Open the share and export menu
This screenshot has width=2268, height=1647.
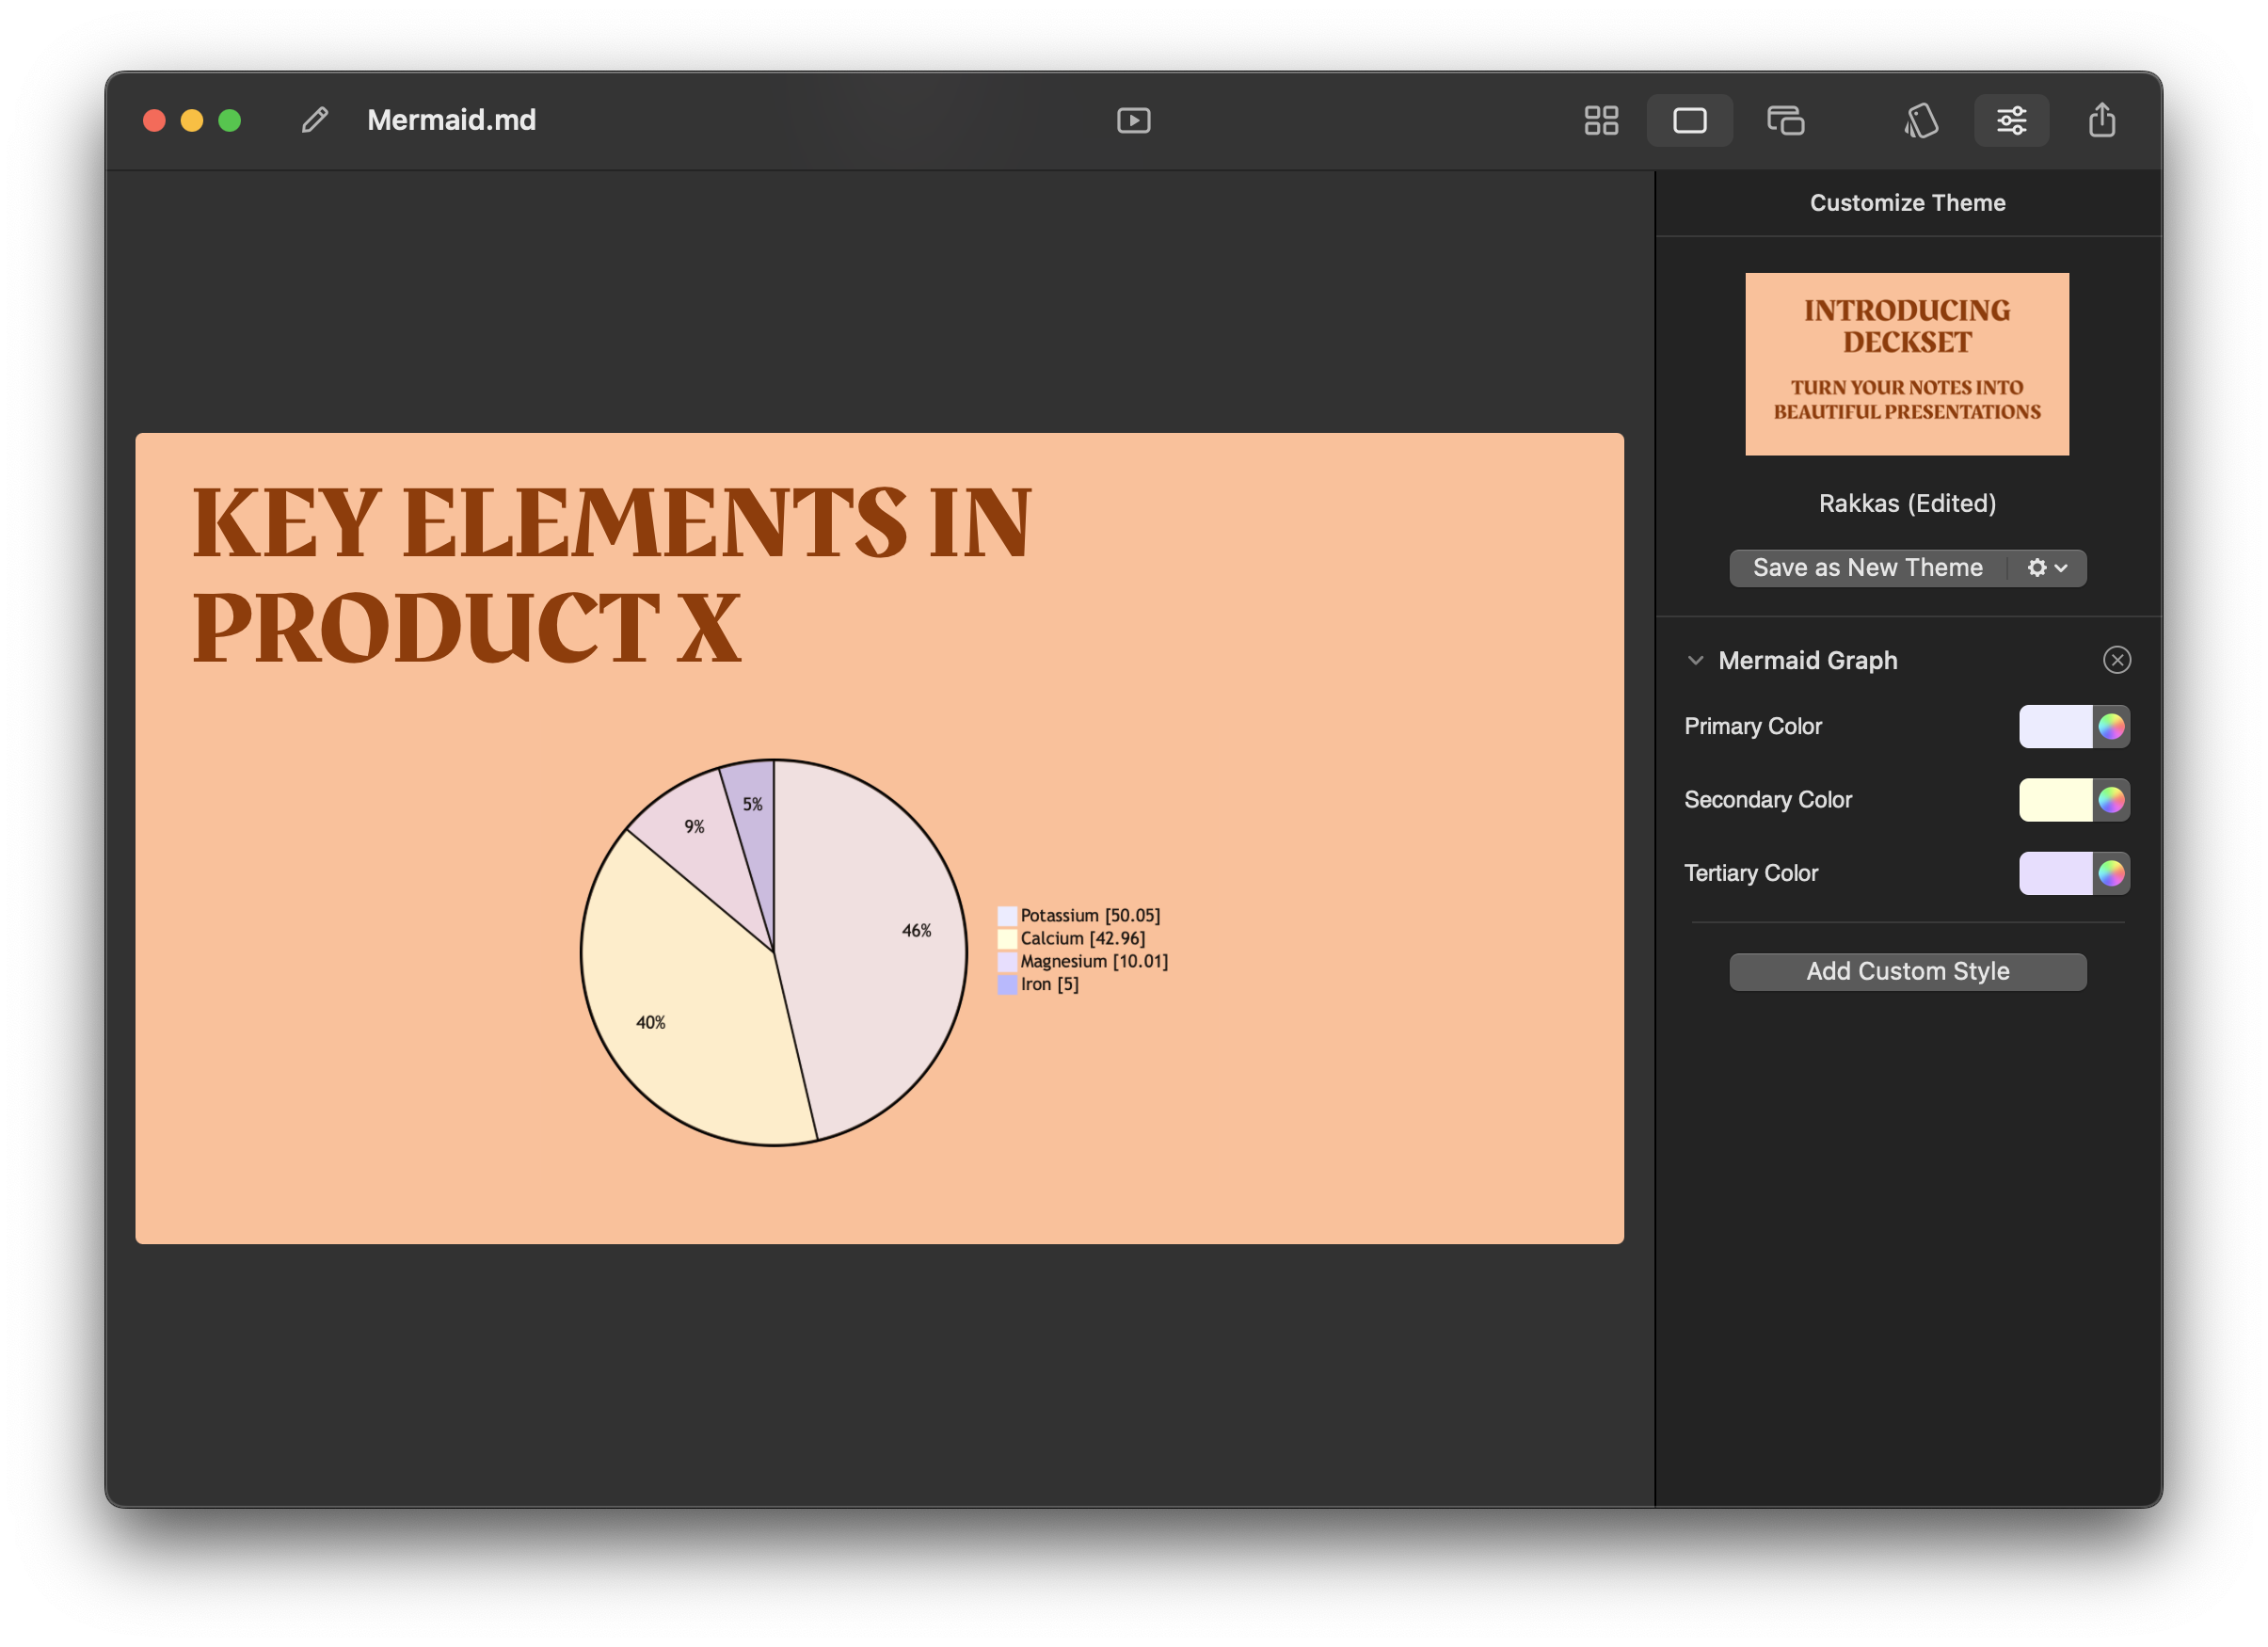point(2101,120)
